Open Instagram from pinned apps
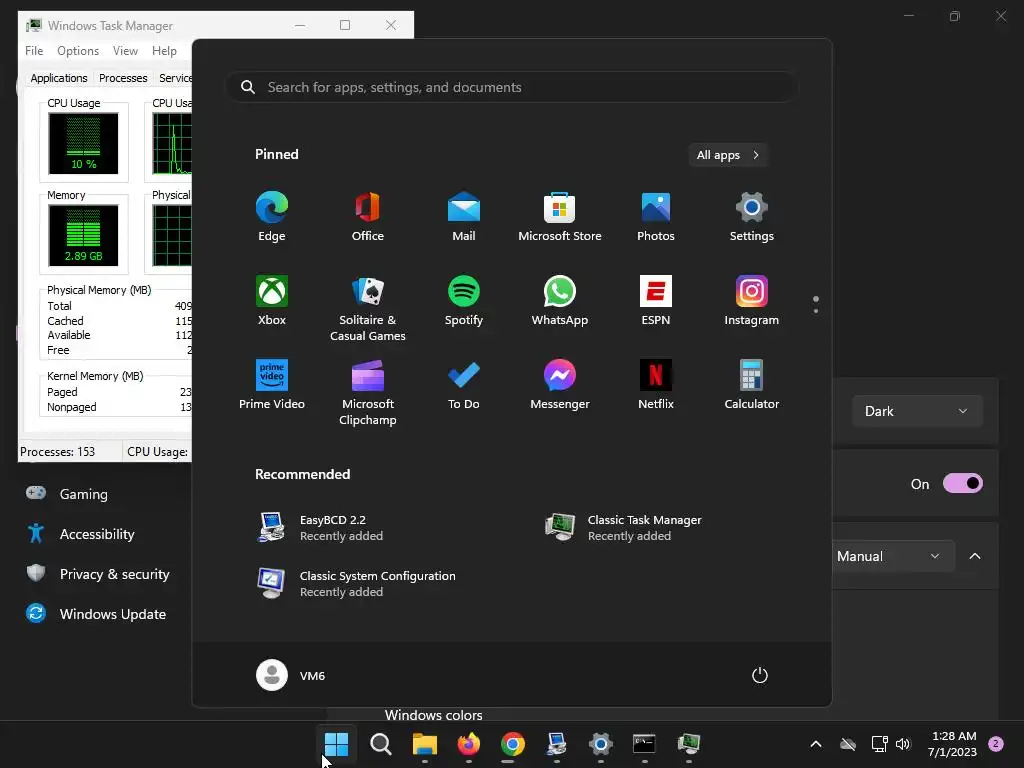This screenshot has height=768, width=1024. click(x=752, y=301)
